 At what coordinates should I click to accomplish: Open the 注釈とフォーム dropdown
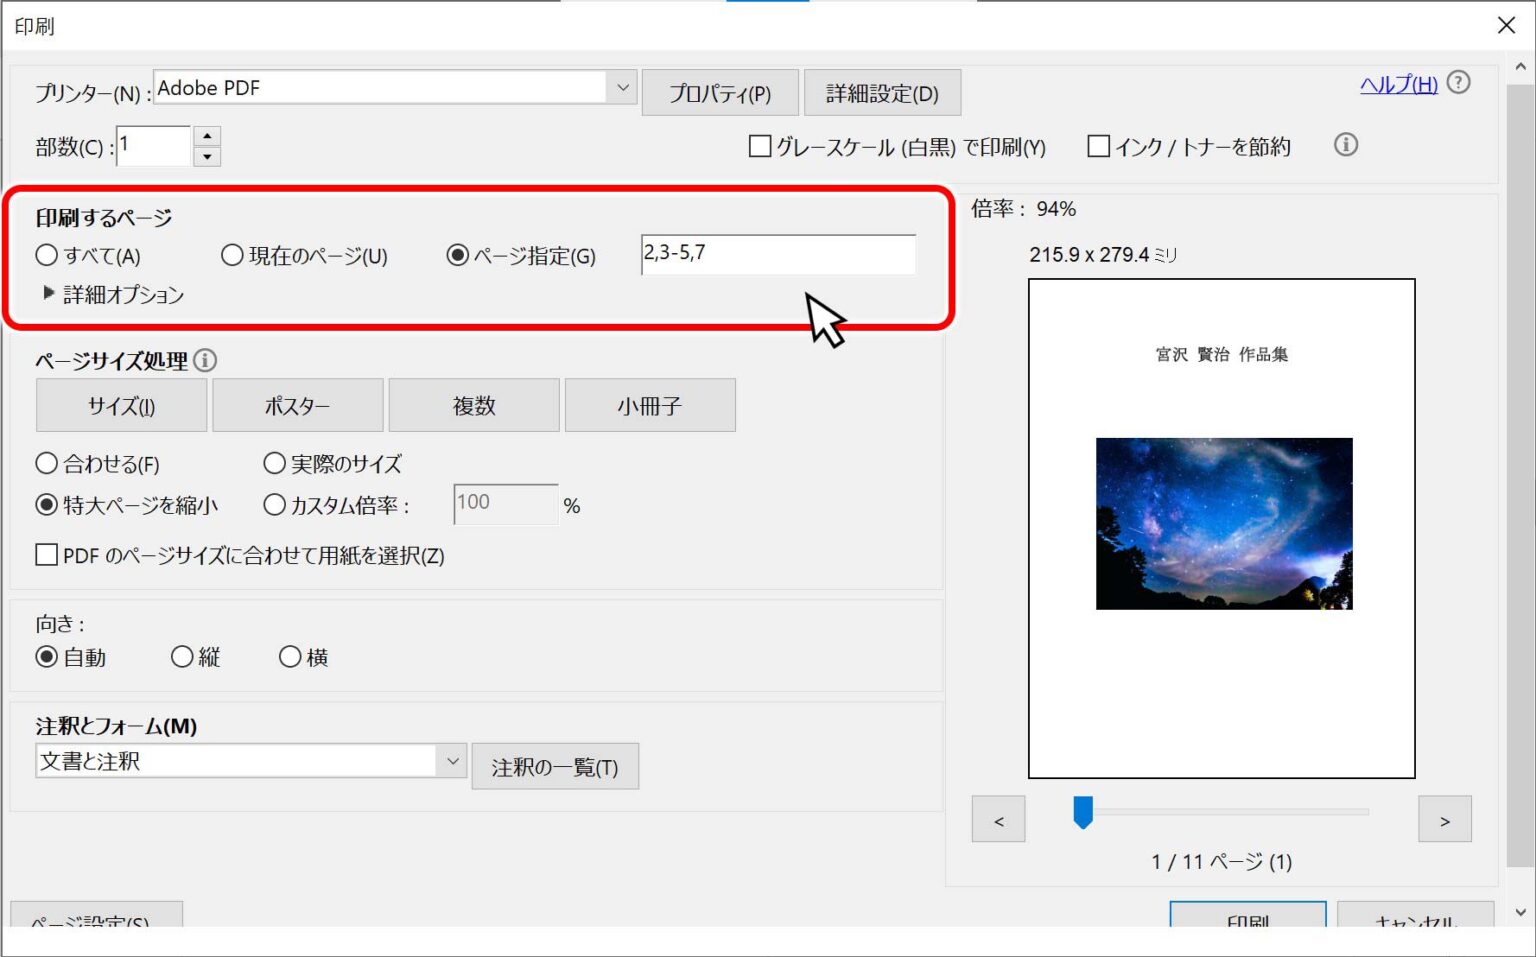451,761
